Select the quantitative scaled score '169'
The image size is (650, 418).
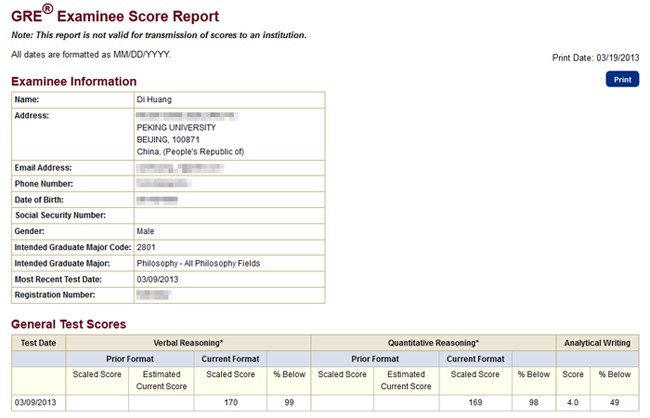coord(475,403)
